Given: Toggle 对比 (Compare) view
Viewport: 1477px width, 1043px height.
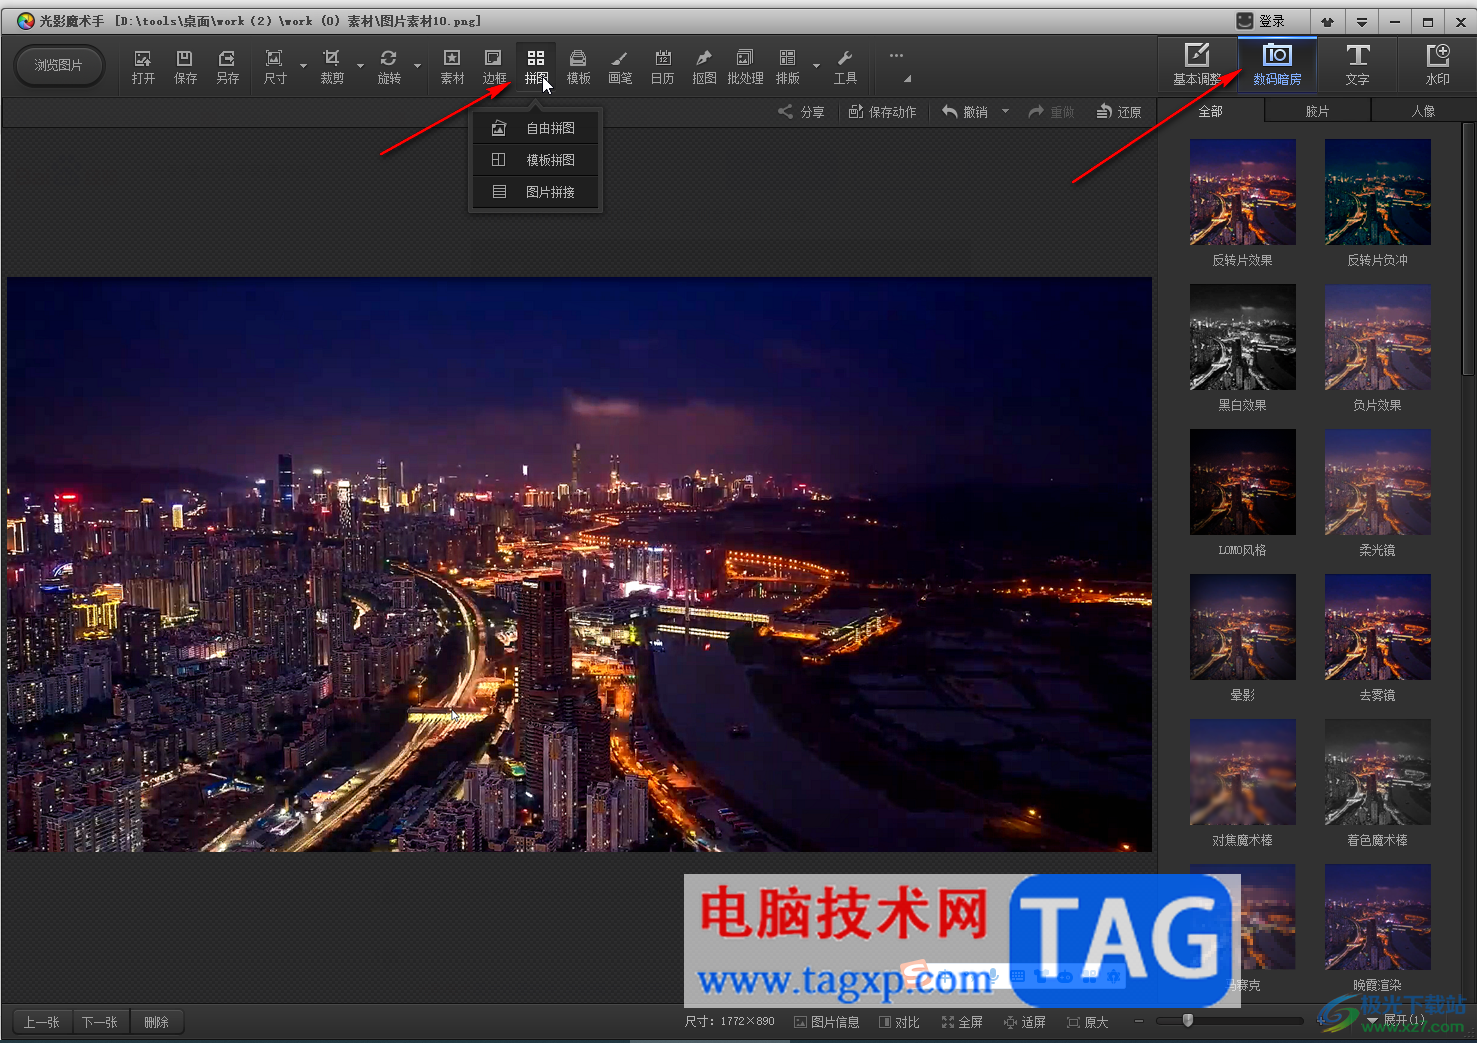Looking at the screenshot, I should pyautogui.click(x=899, y=1022).
